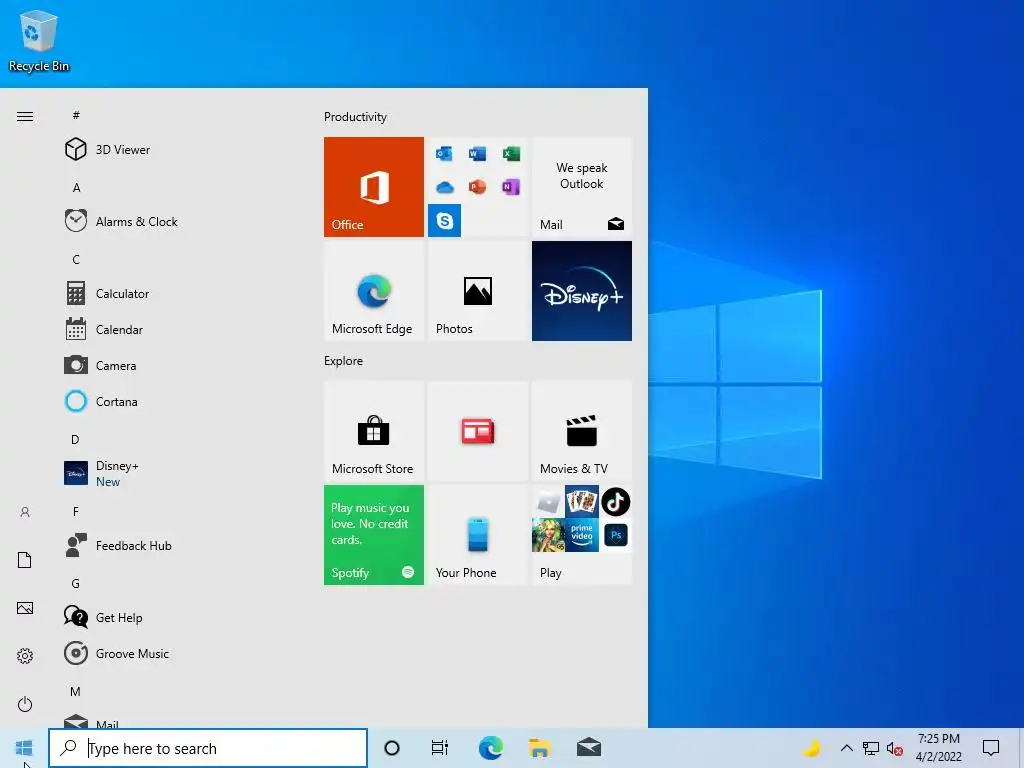Click the letter A section header
Screen dimensions: 1024x768
click(x=76, y=187)
